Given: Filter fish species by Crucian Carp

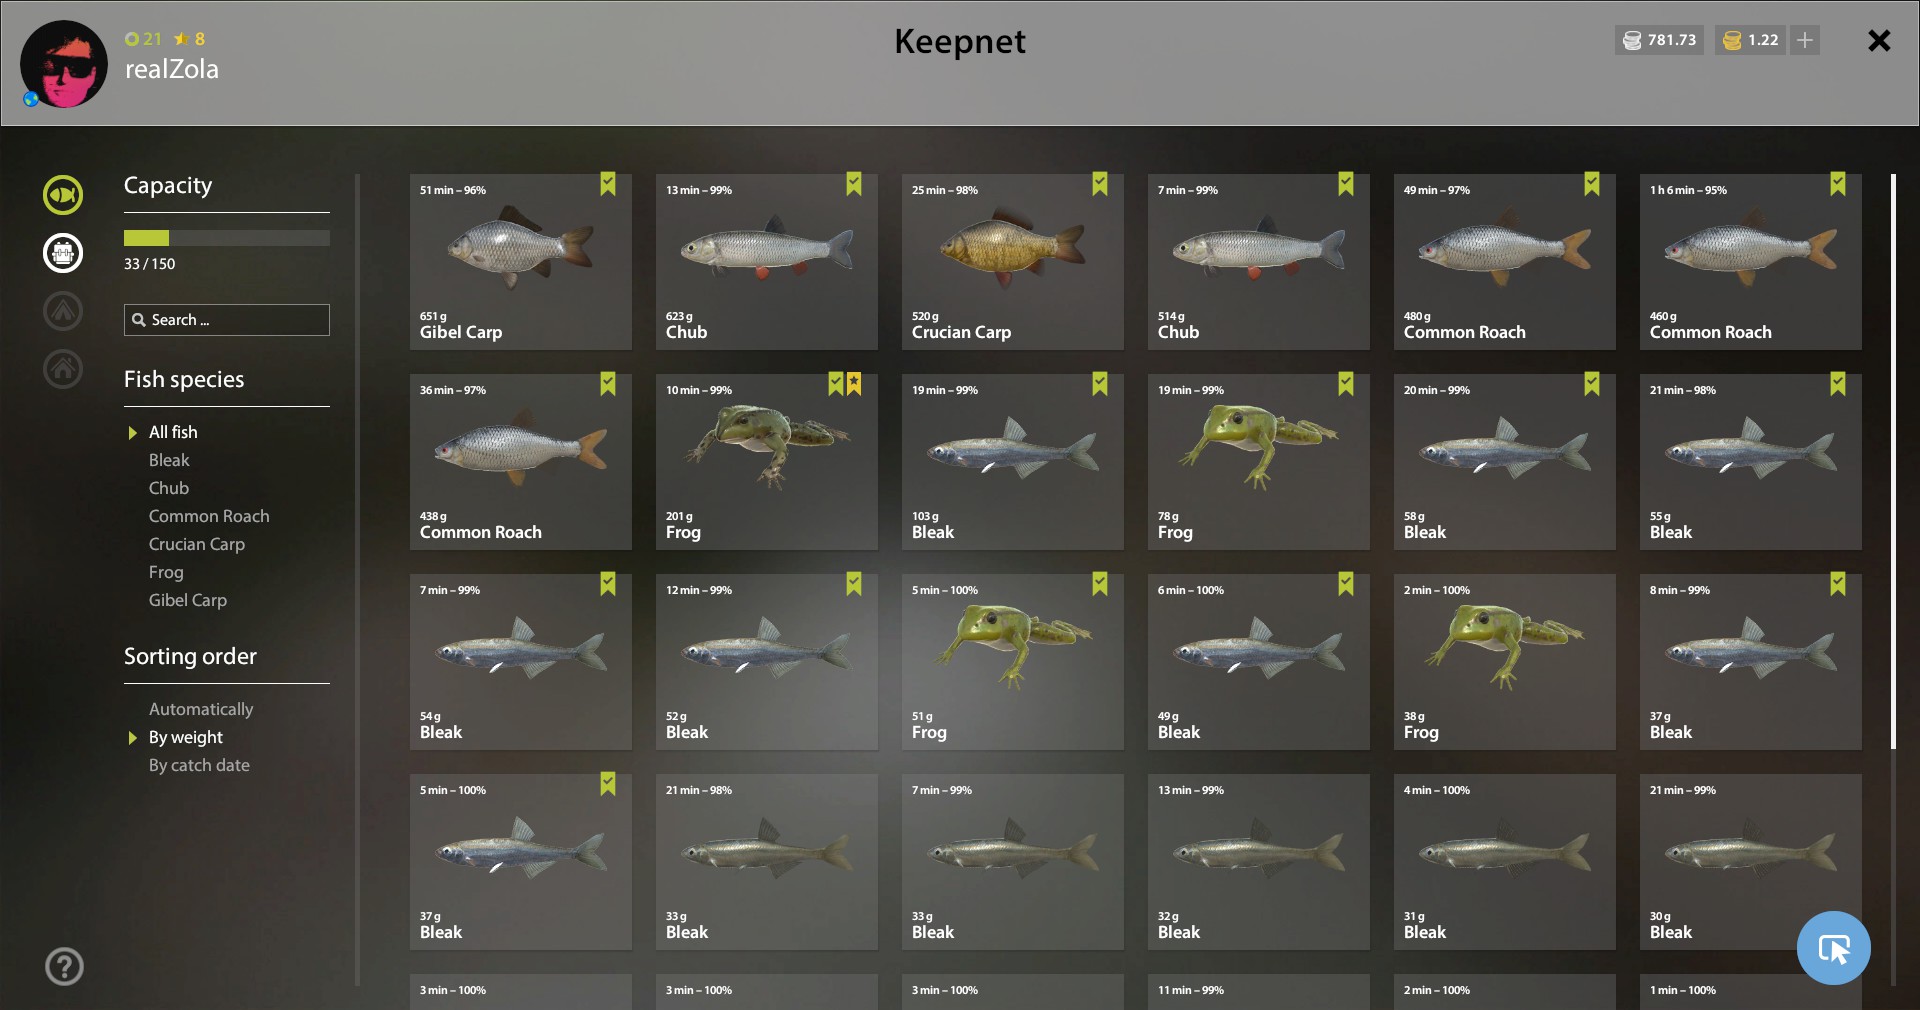Looking at the screenshot, I should coord(197,544).
